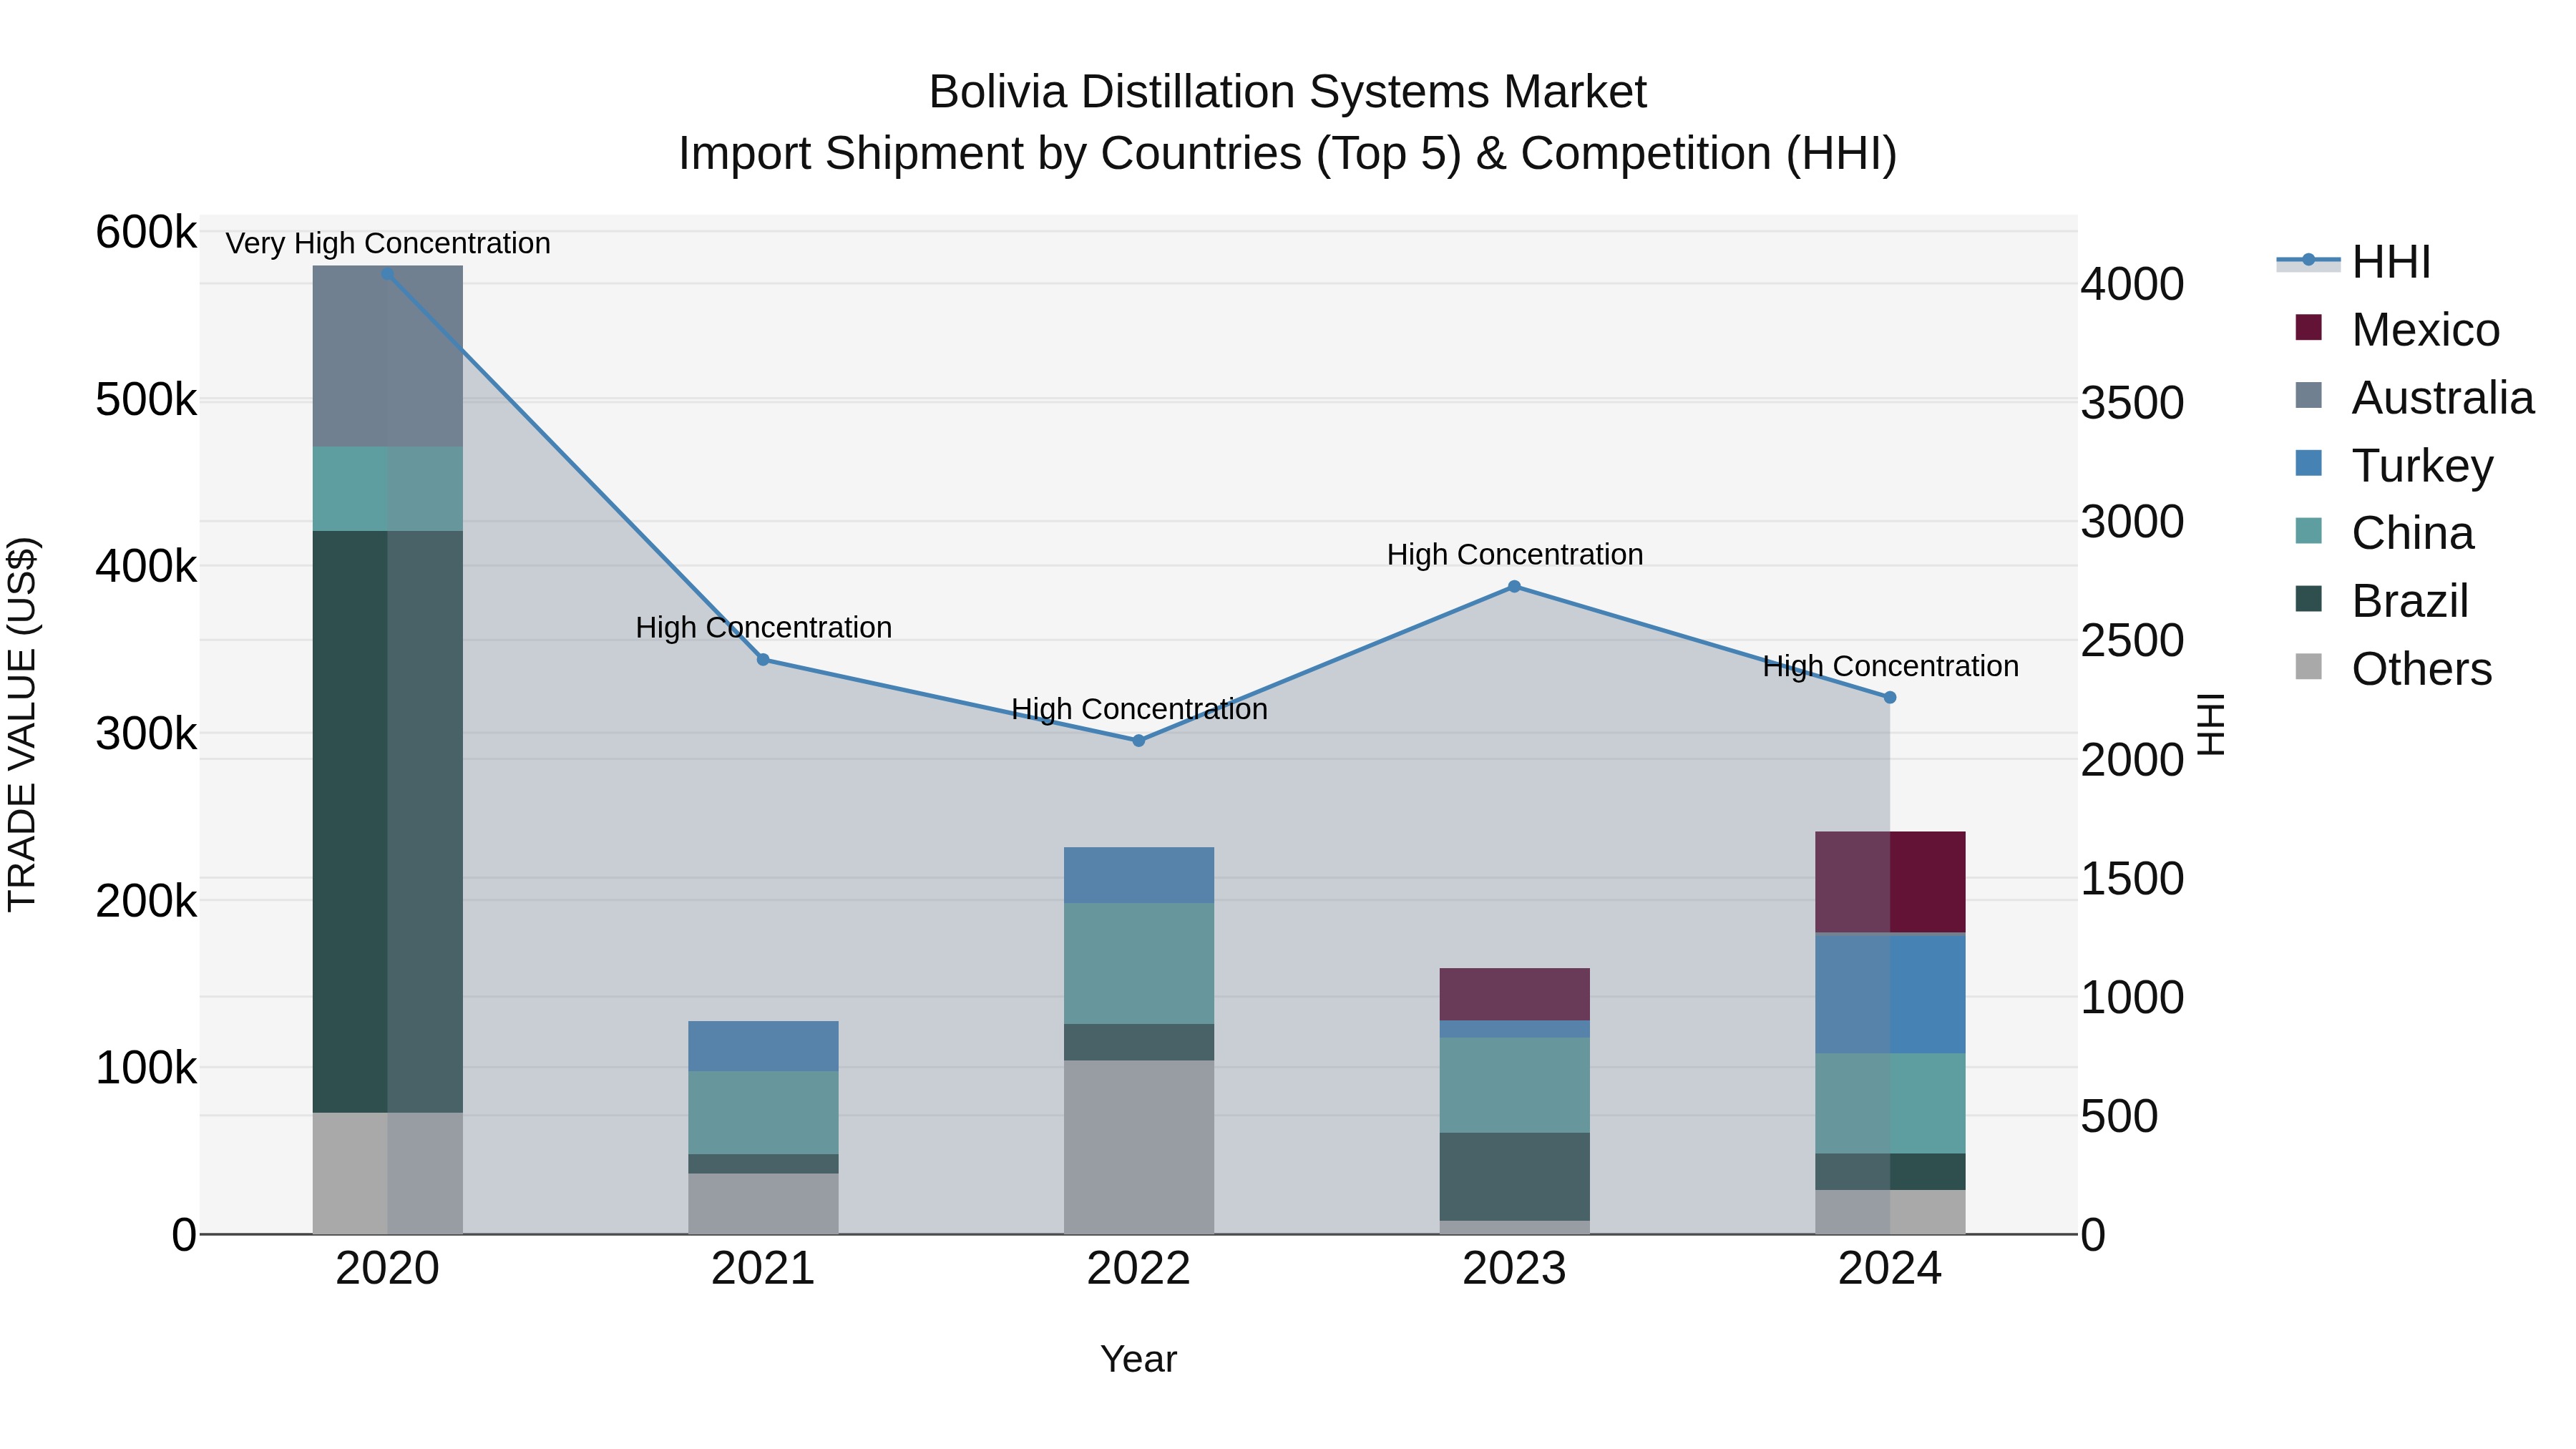Image resolution: width=2576 pixels, height=1449 pixels.
Task: Click the 2022 x-axis tick label
Action: point(1139,1269)
